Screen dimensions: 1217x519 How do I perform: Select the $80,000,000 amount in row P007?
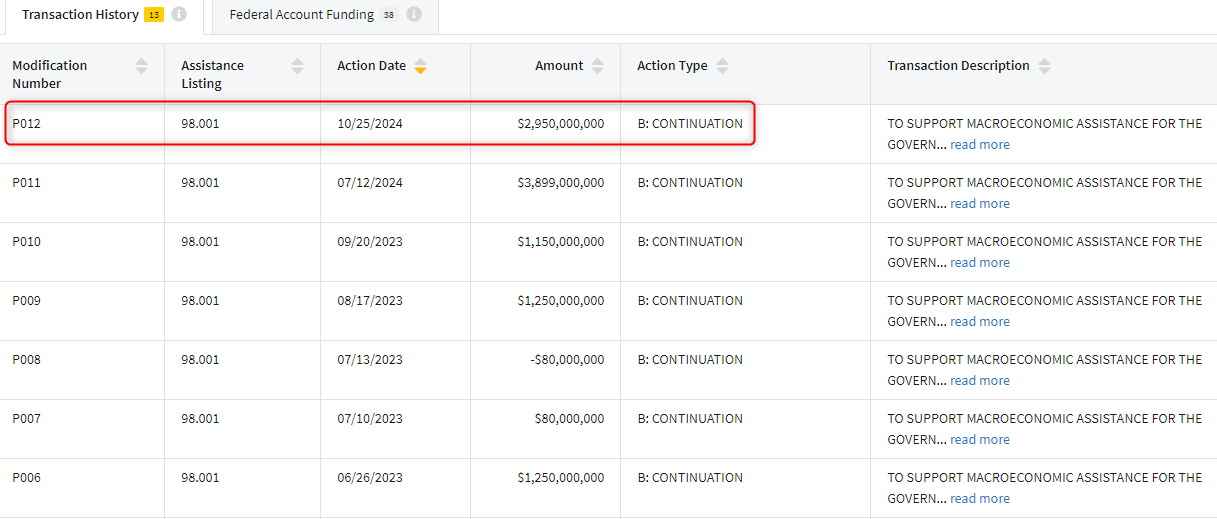click(570, 419)
